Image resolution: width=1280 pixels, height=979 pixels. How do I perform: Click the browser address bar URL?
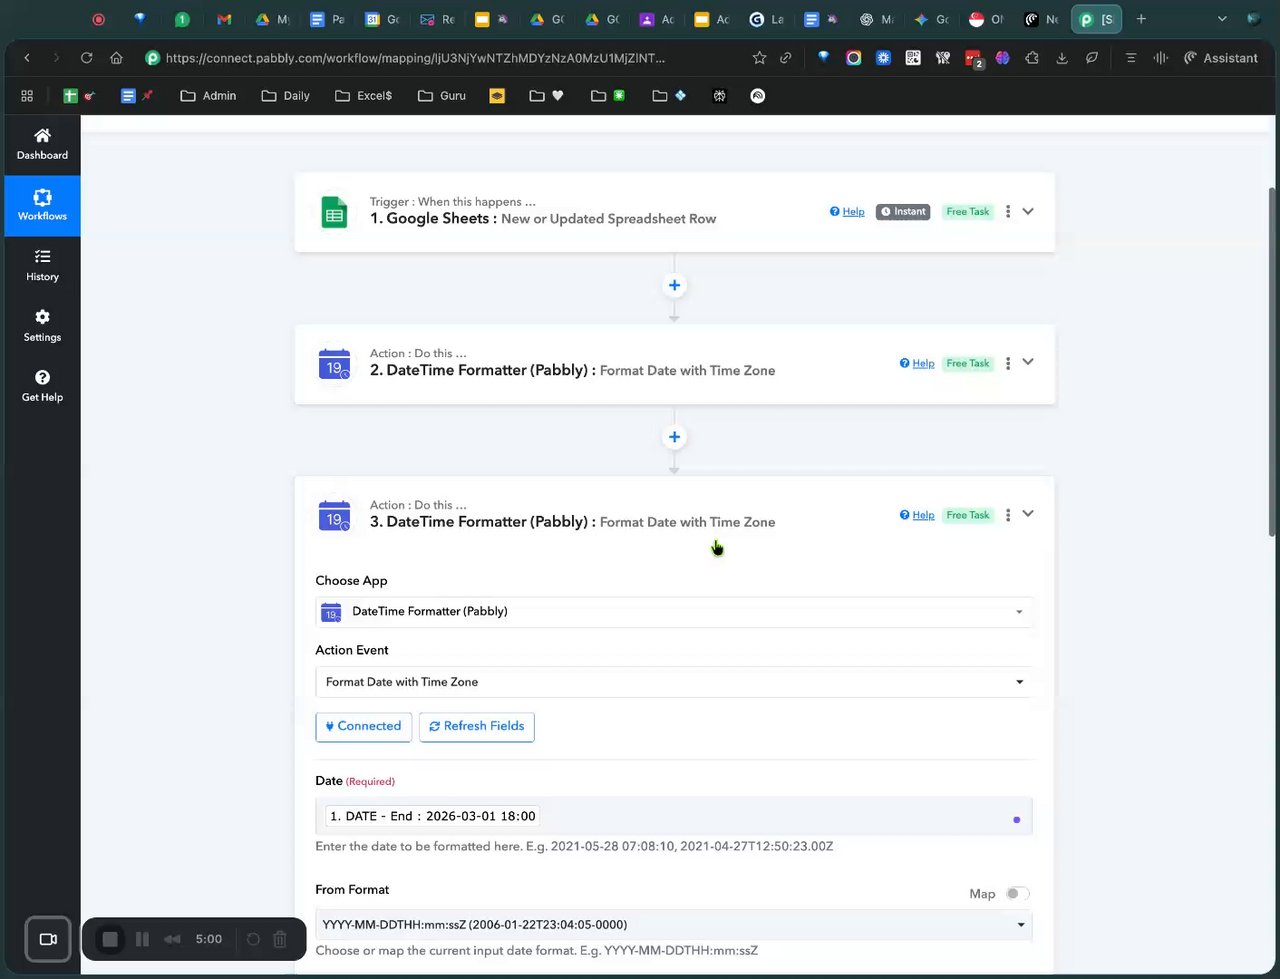point(415,58)
